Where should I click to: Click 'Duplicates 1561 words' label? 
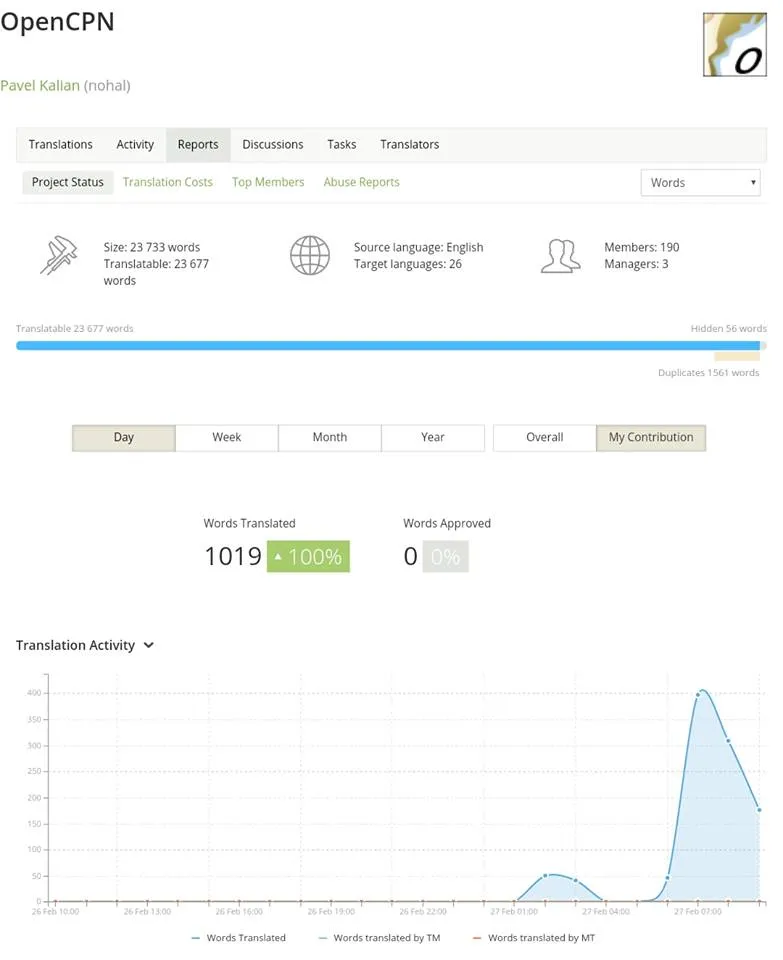708,373
